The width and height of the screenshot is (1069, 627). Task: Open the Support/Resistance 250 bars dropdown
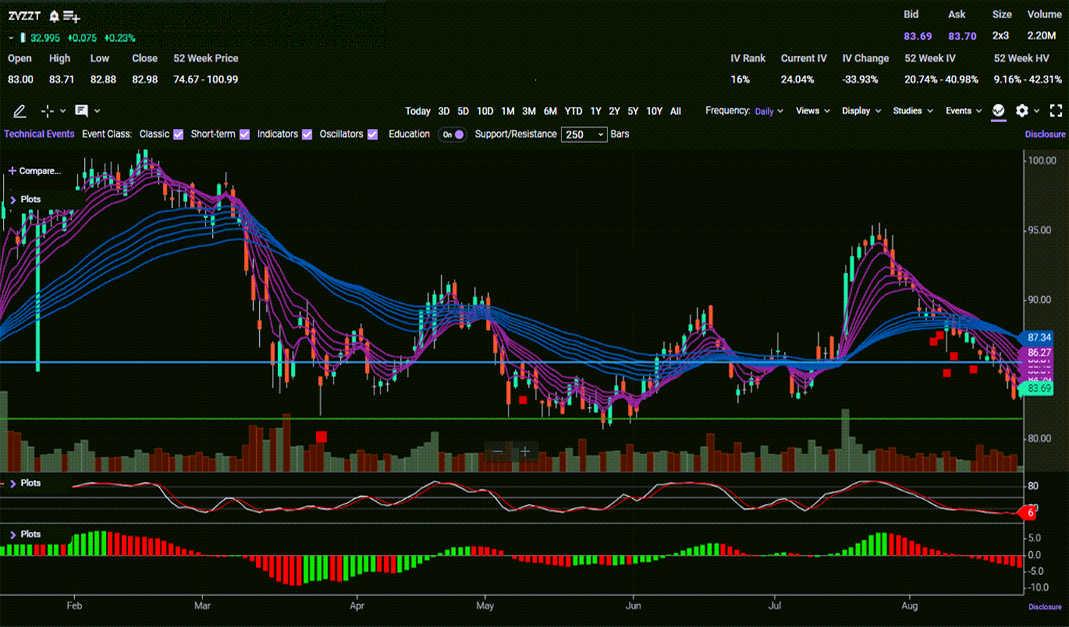(584, 134)
